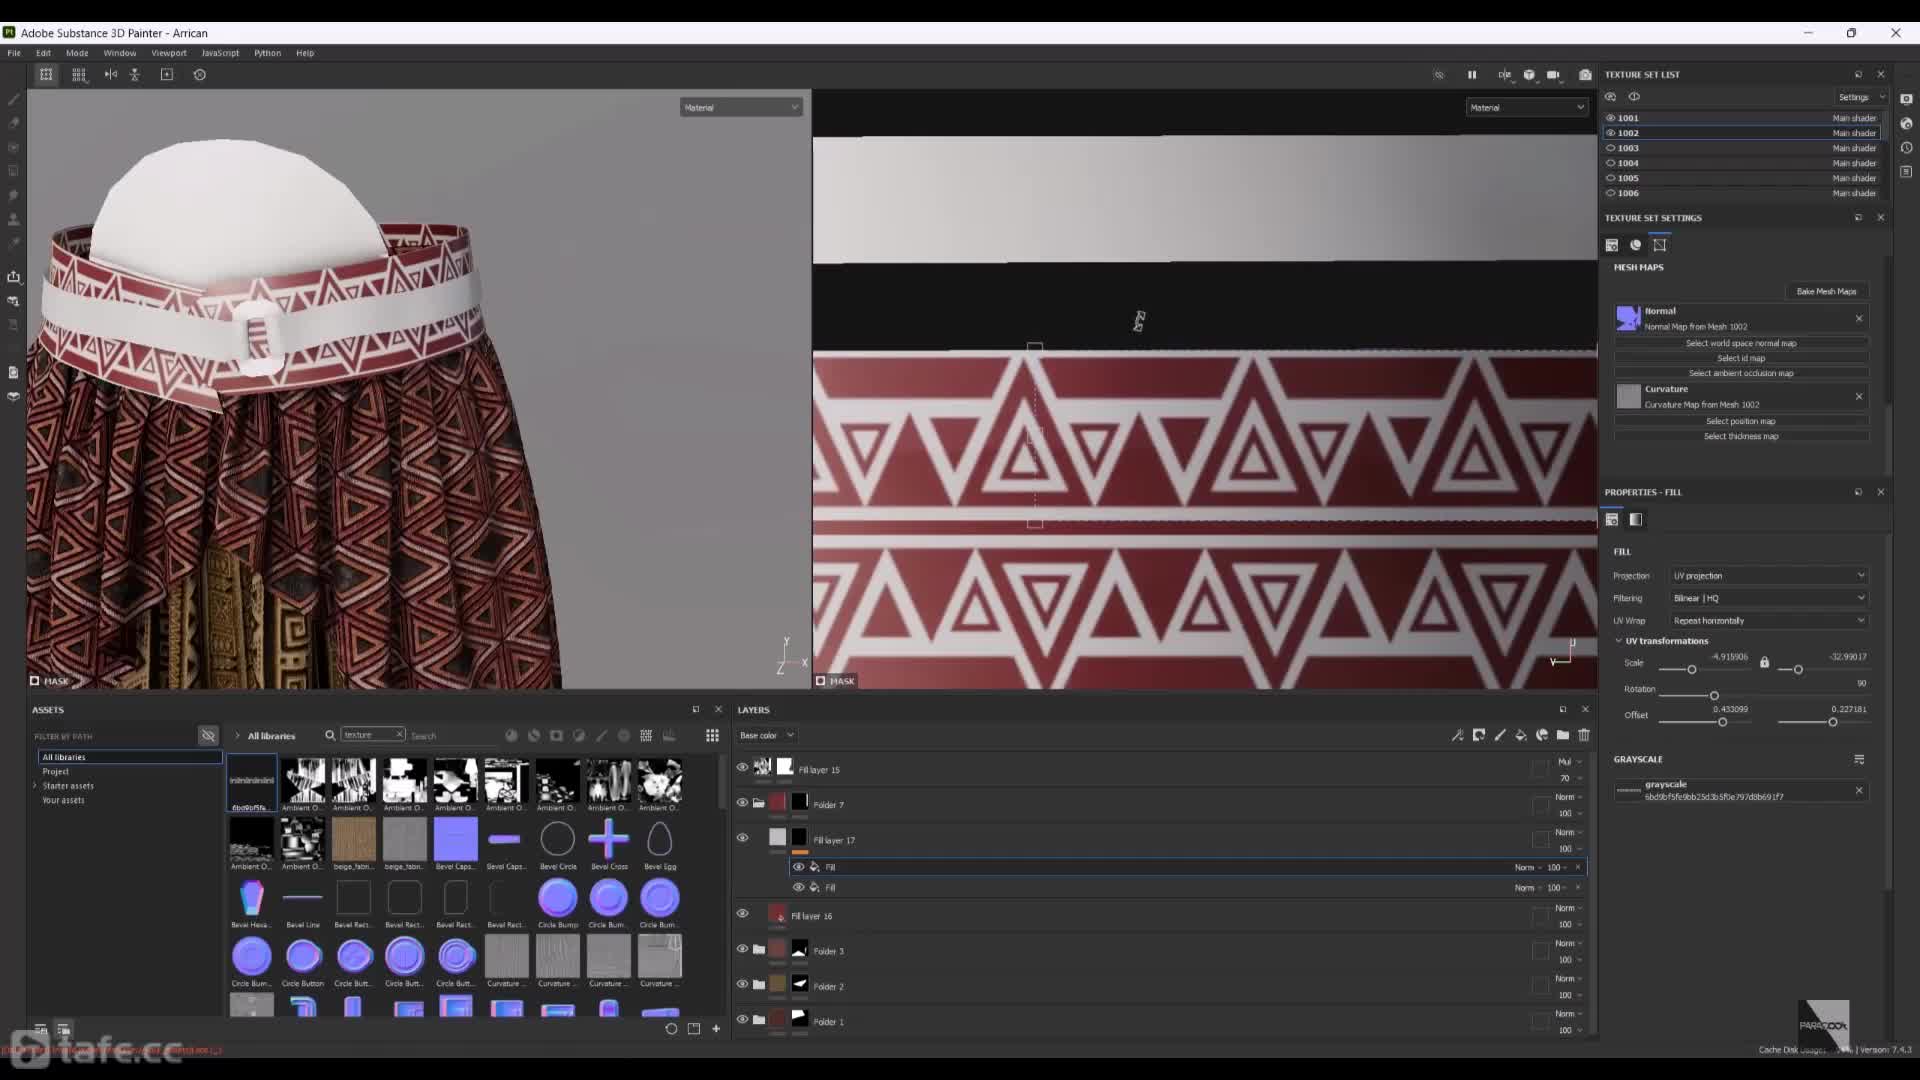Open the File menu
Image resolution: width=1920 pixels, height=1080 pixels.
[14, 53]
